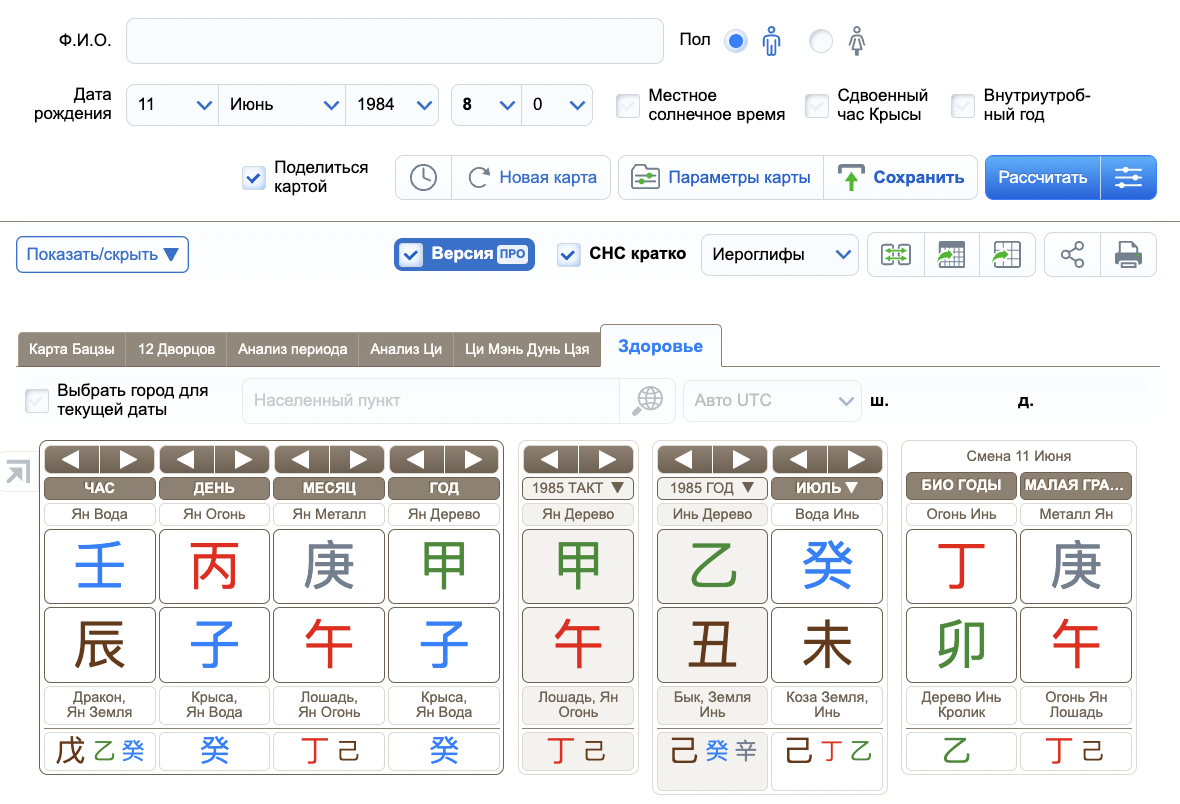This screenshot has height=804, width=1180.
Task: Uncheck the 'Поделиться картой' checkbox
Action: tap(254, 178)
